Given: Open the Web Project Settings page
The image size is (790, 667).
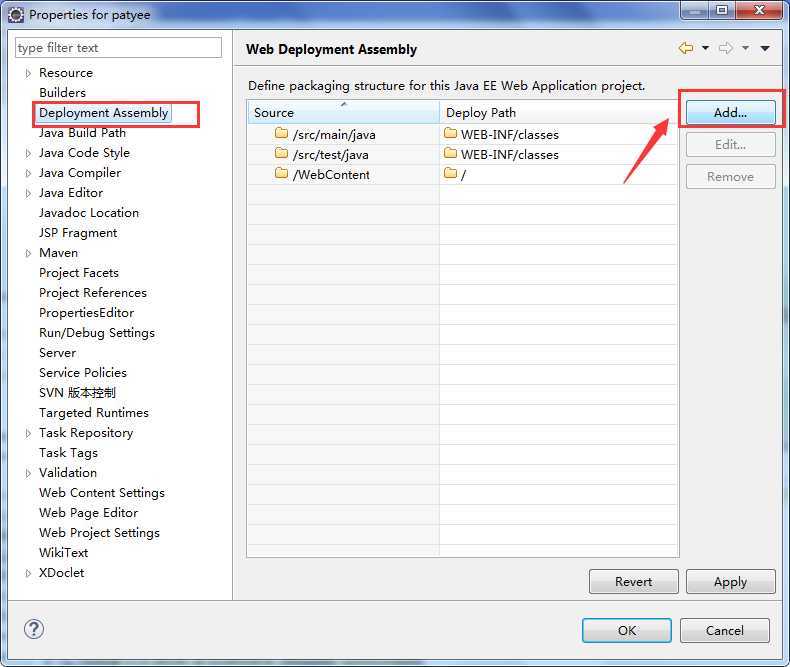Looking at the screenshot, I should tap(100, 533).
